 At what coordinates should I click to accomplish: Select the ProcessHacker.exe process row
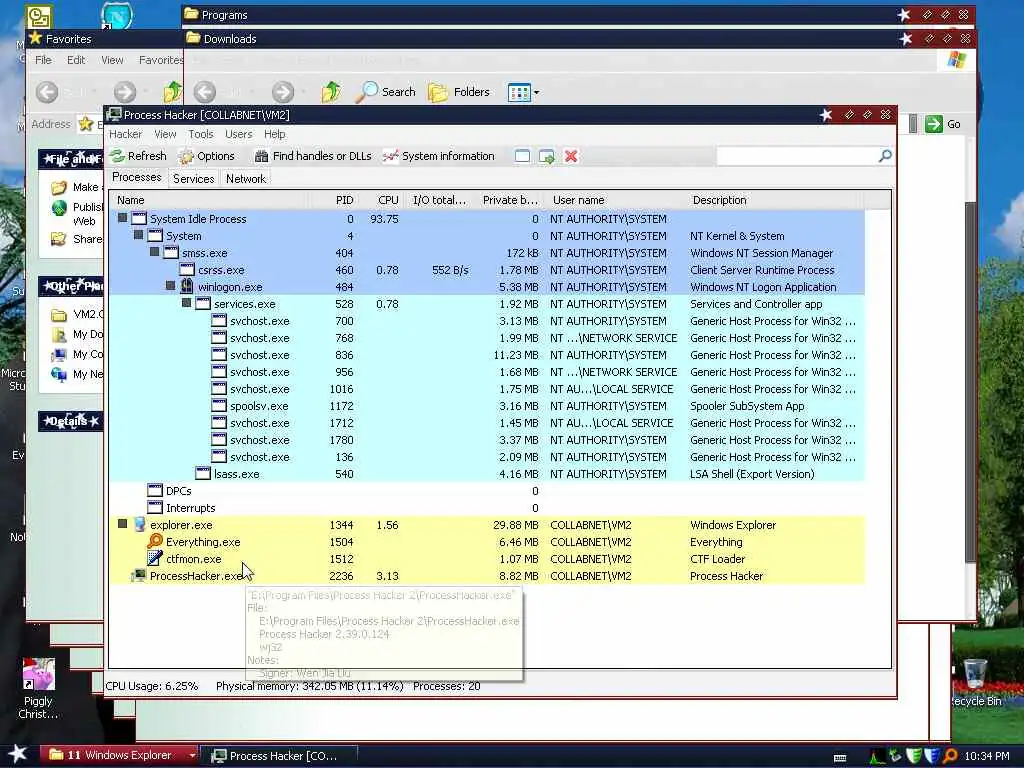[487, 576]
